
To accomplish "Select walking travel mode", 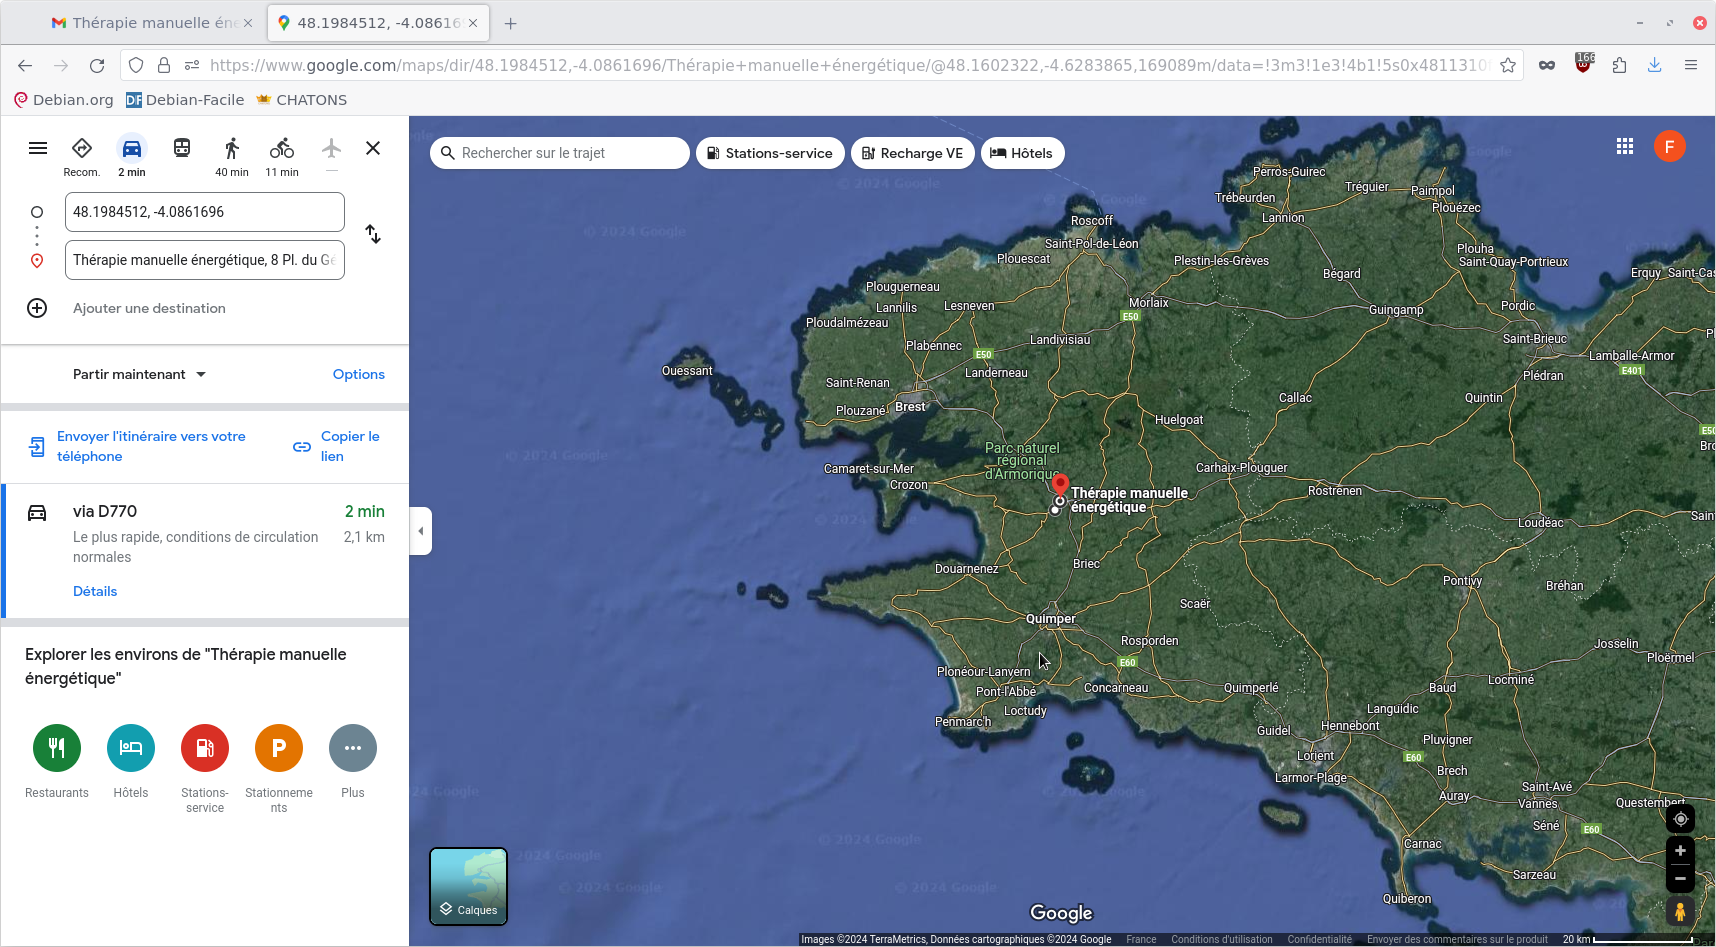I will tap(232, 148).
